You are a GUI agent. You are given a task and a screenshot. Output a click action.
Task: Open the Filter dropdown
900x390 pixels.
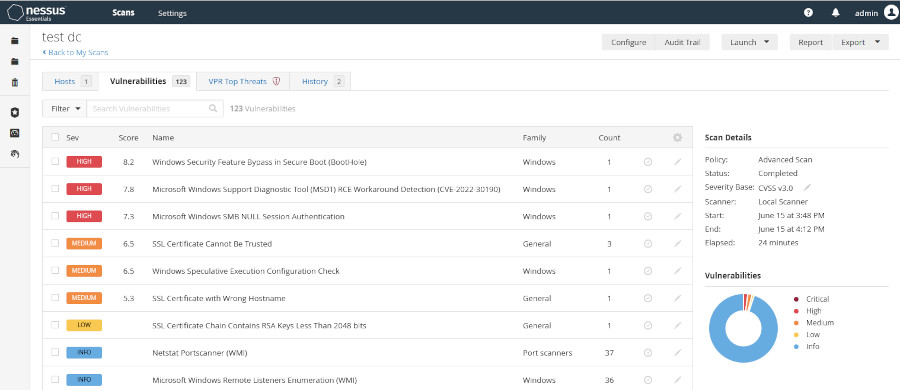click(65, 109)
